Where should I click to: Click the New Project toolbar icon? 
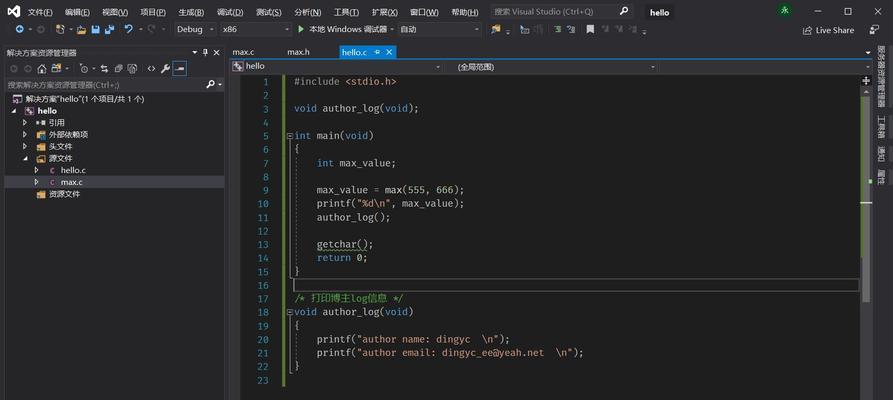(60, 29)
